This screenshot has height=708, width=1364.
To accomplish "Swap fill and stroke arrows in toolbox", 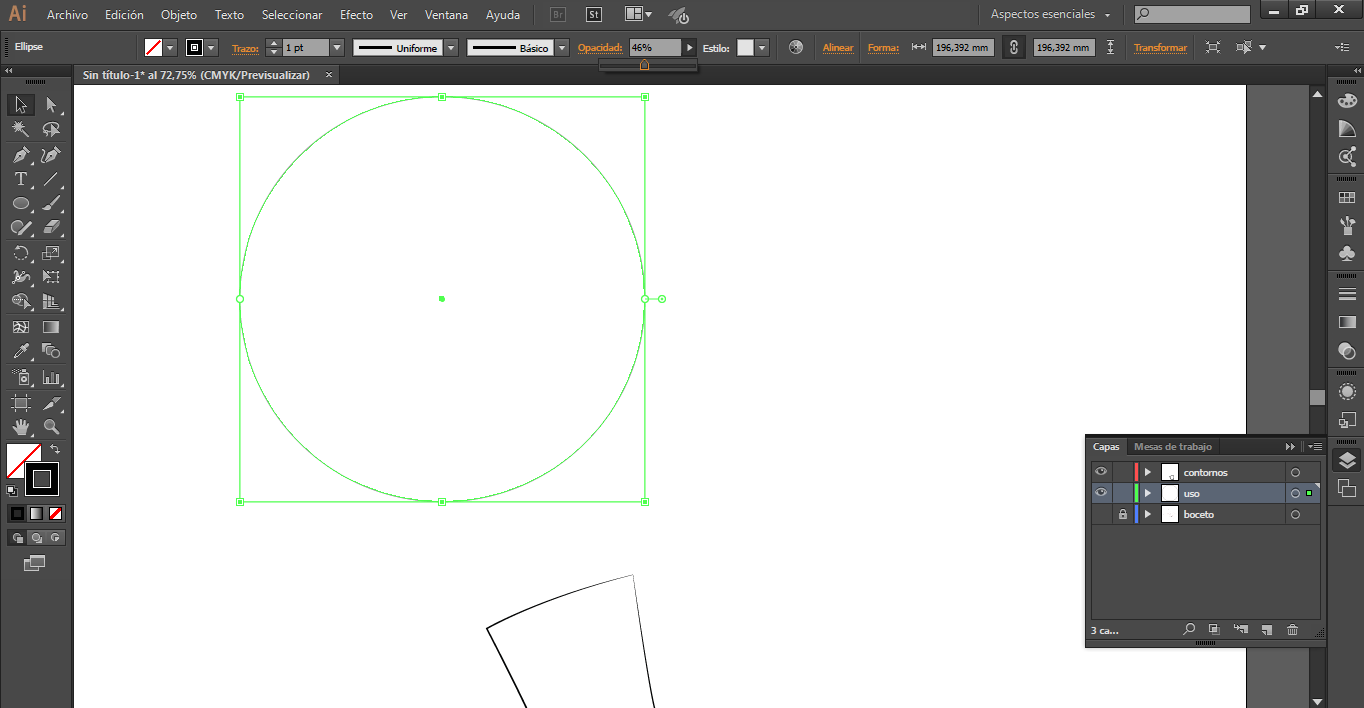I will click(55, 450).
